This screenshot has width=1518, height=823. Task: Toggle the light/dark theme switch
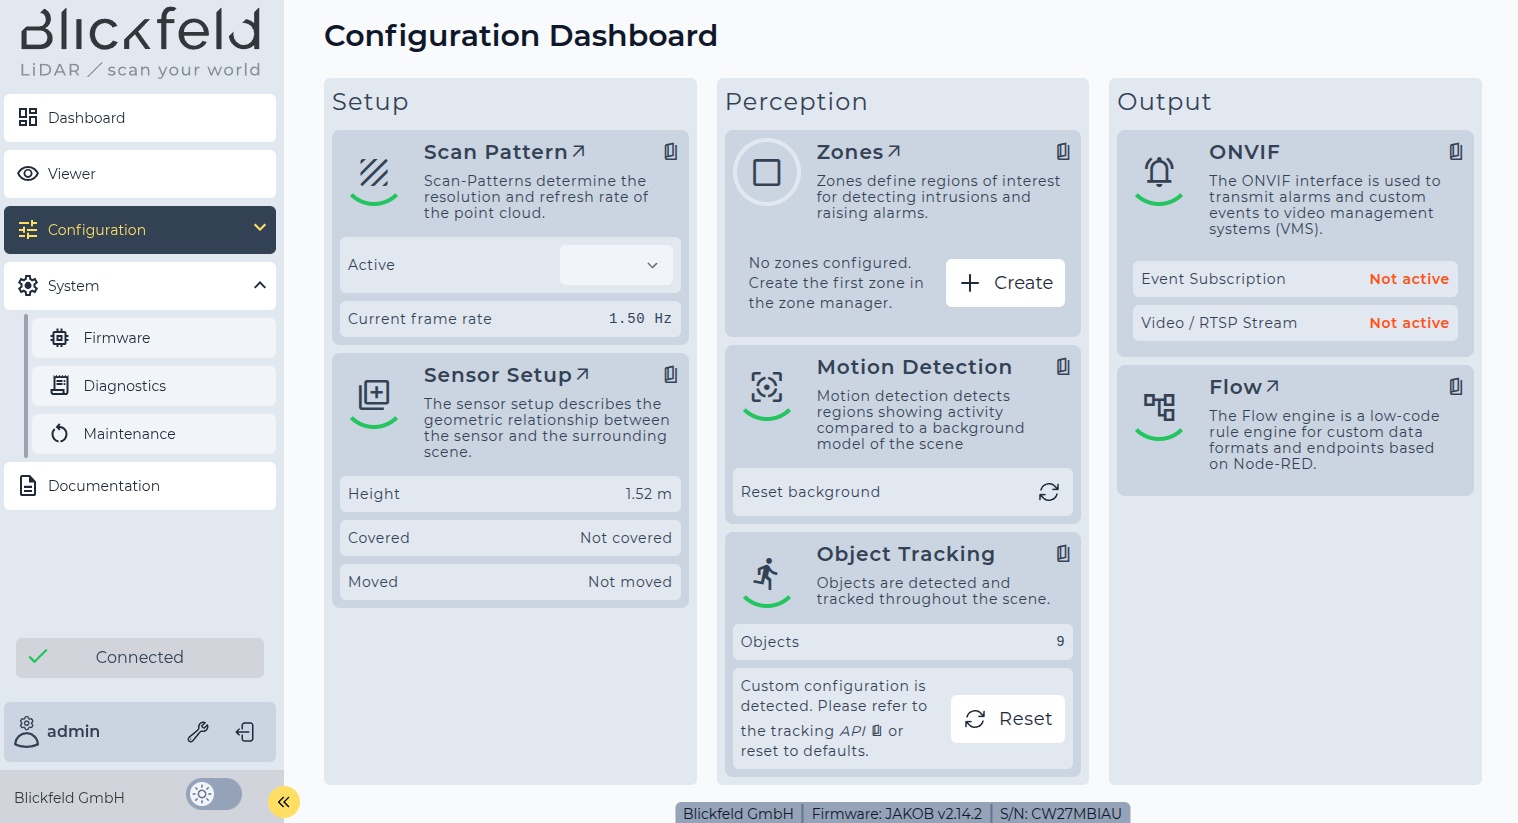point(214,794)
